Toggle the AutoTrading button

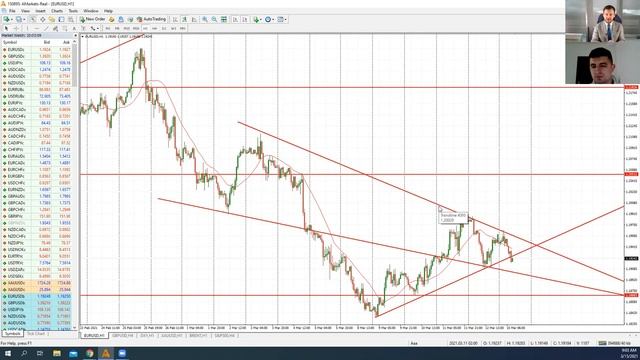151,19
